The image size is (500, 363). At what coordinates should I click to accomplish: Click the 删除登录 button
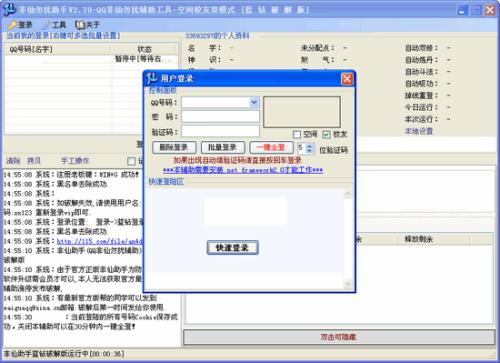[175, 147]
